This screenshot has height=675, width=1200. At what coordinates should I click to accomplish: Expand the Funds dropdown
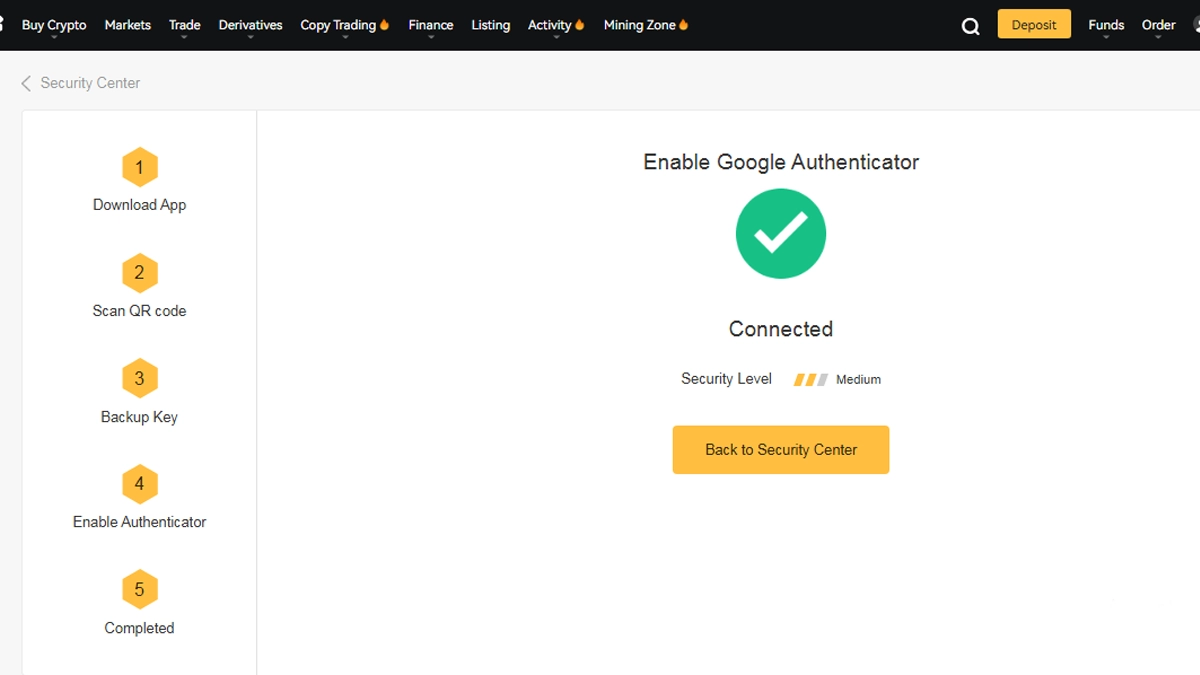(1106, 25)
